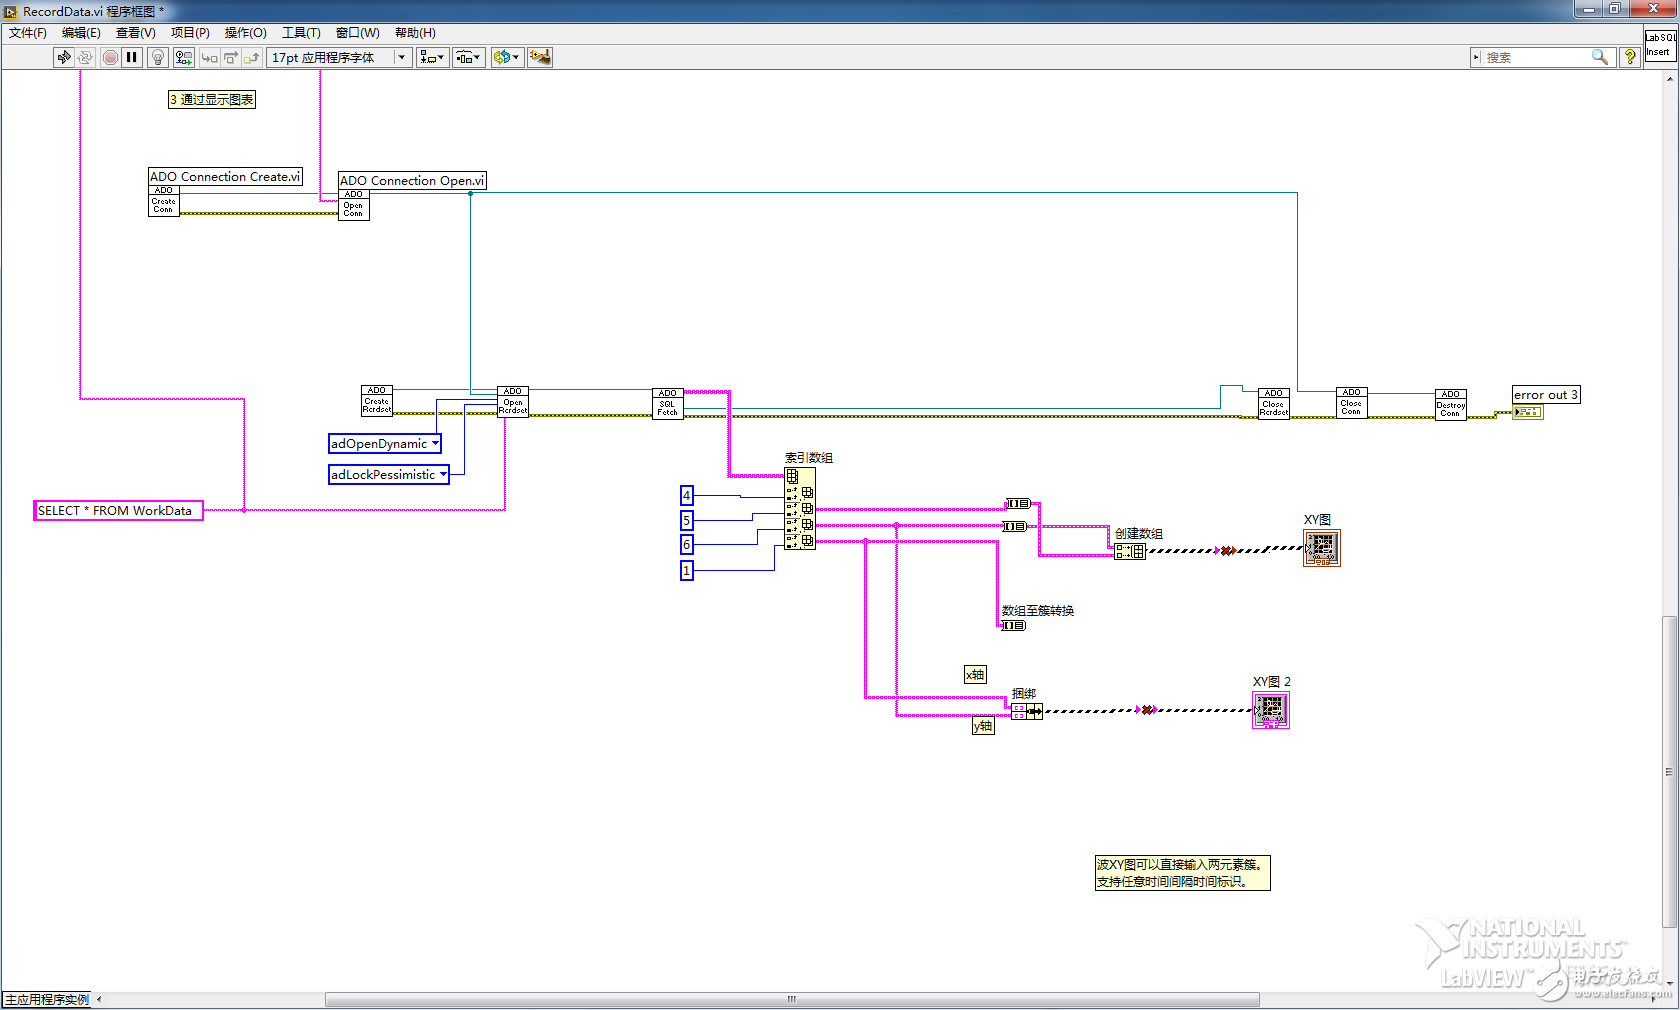Click the 搜索 search input field
The image size is (1680, 1010).
(1536, 57)
